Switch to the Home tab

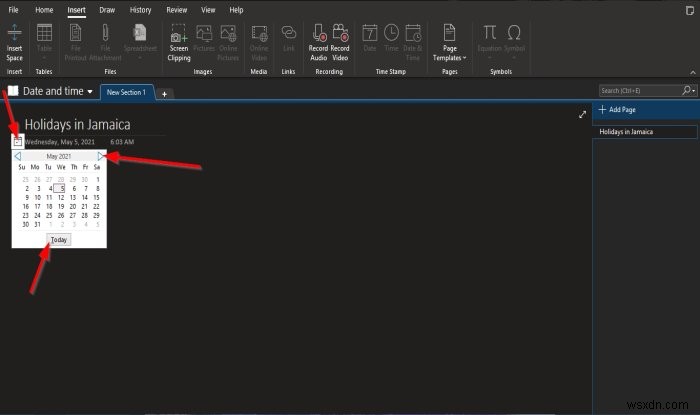[x=44, y=10]
